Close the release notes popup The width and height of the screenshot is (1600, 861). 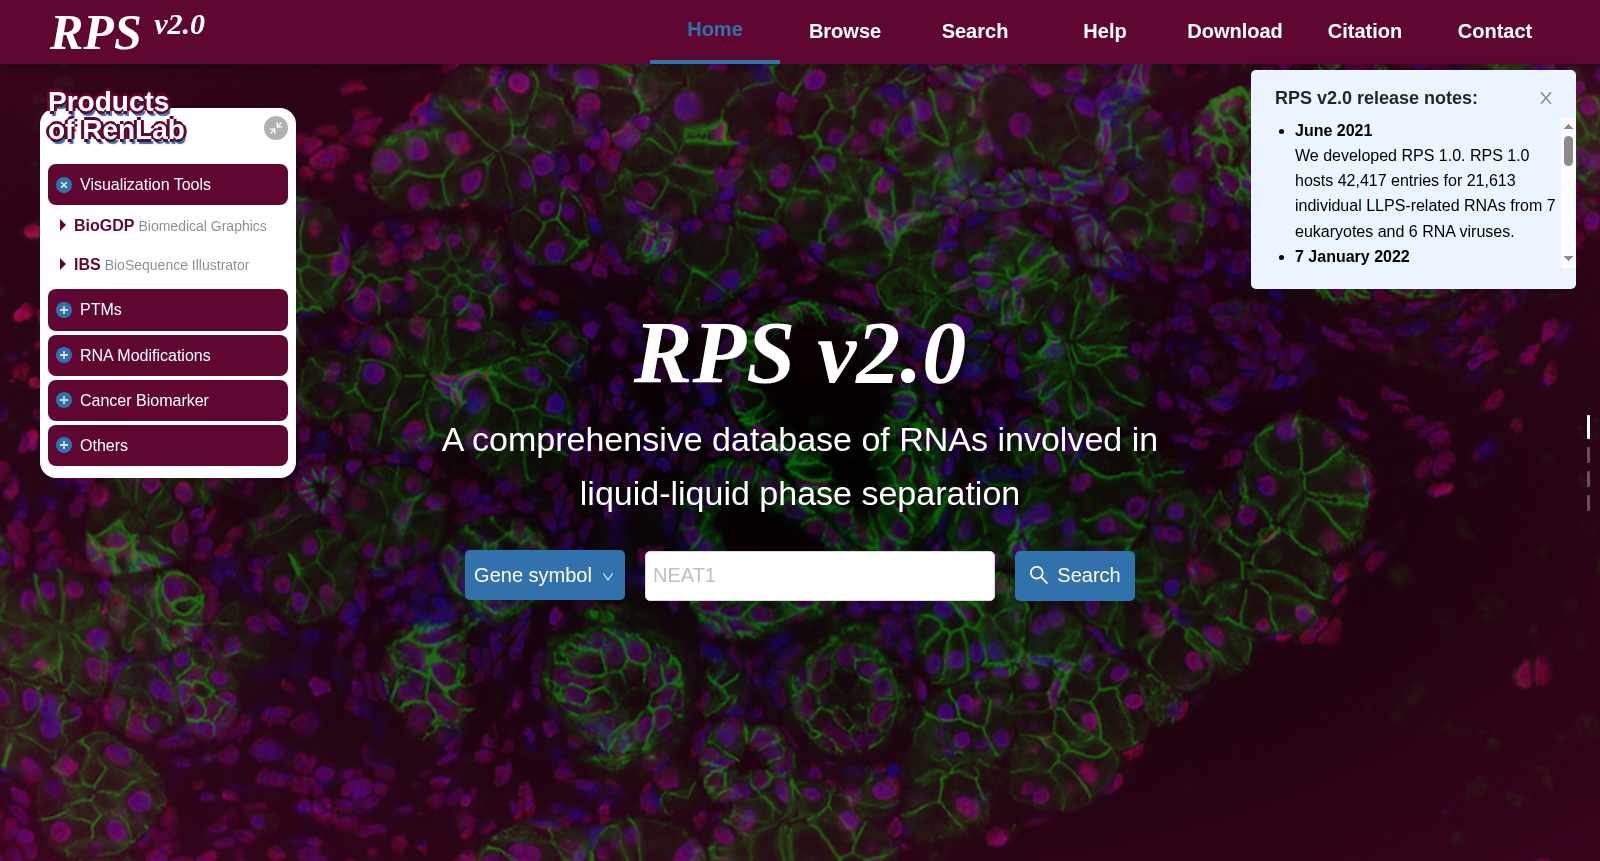pos(1546,98)
